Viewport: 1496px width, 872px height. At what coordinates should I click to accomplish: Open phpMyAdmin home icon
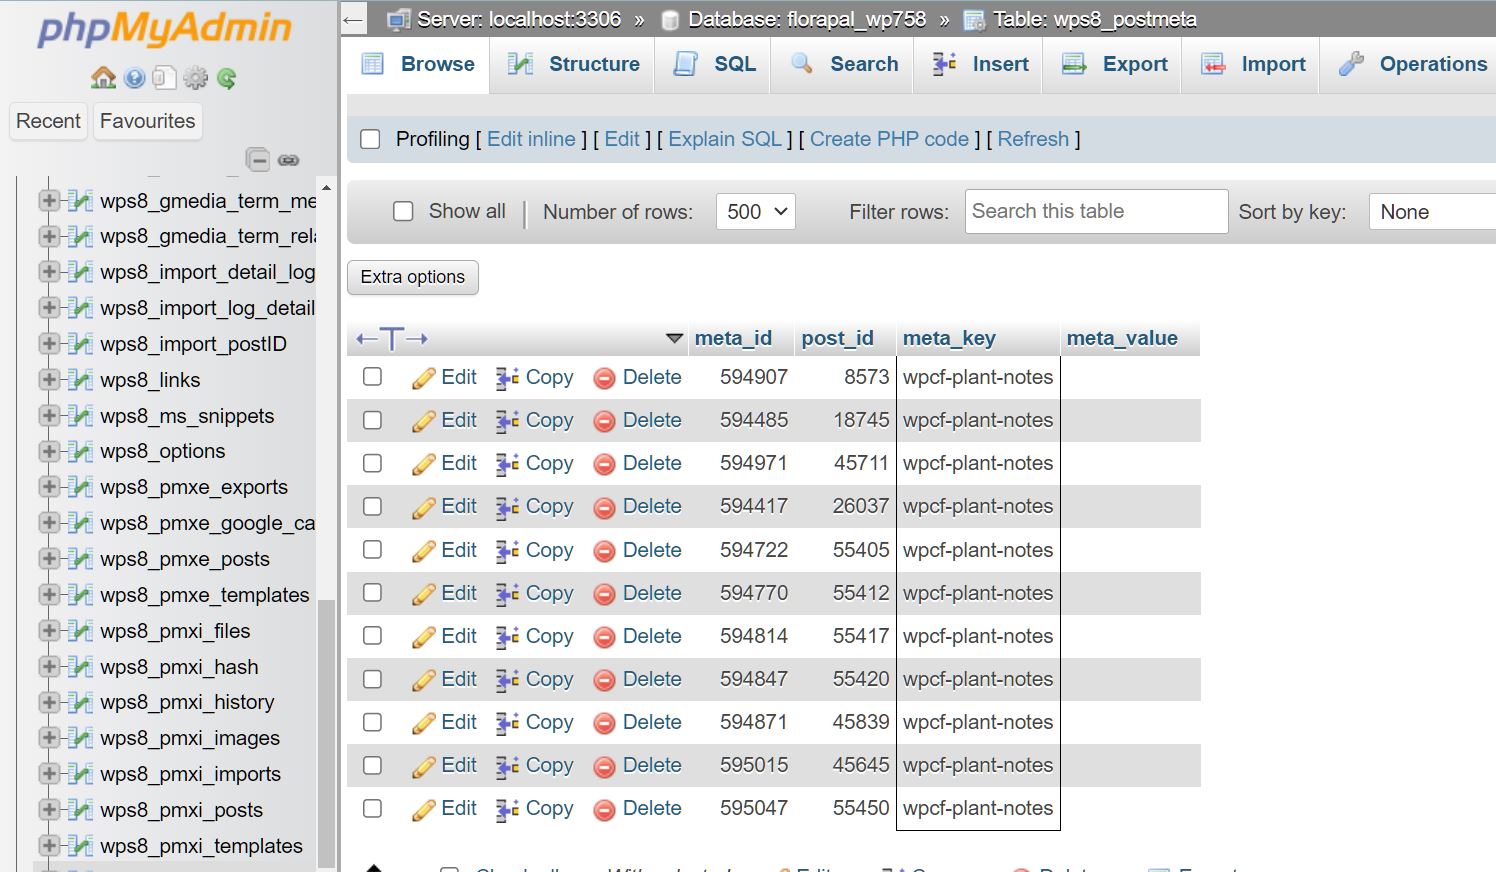tap(103, 78)
